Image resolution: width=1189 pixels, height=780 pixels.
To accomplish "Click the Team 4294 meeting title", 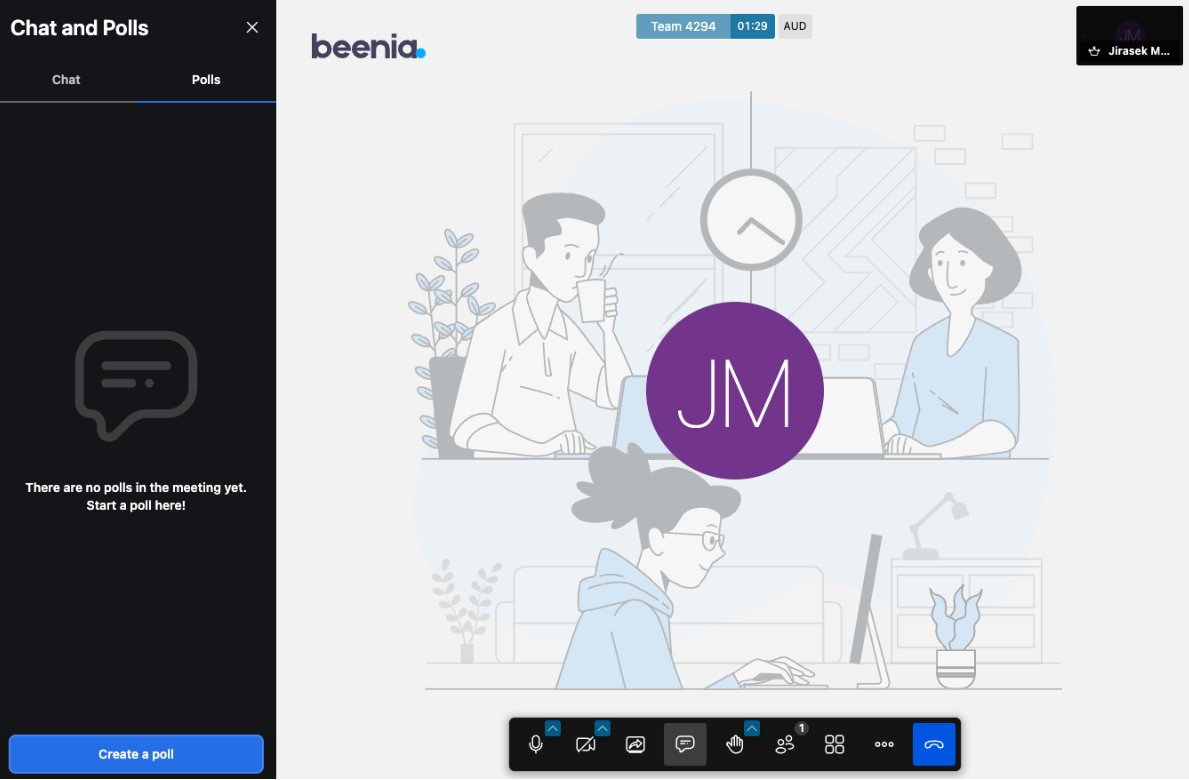I will (x=683, y=27).
